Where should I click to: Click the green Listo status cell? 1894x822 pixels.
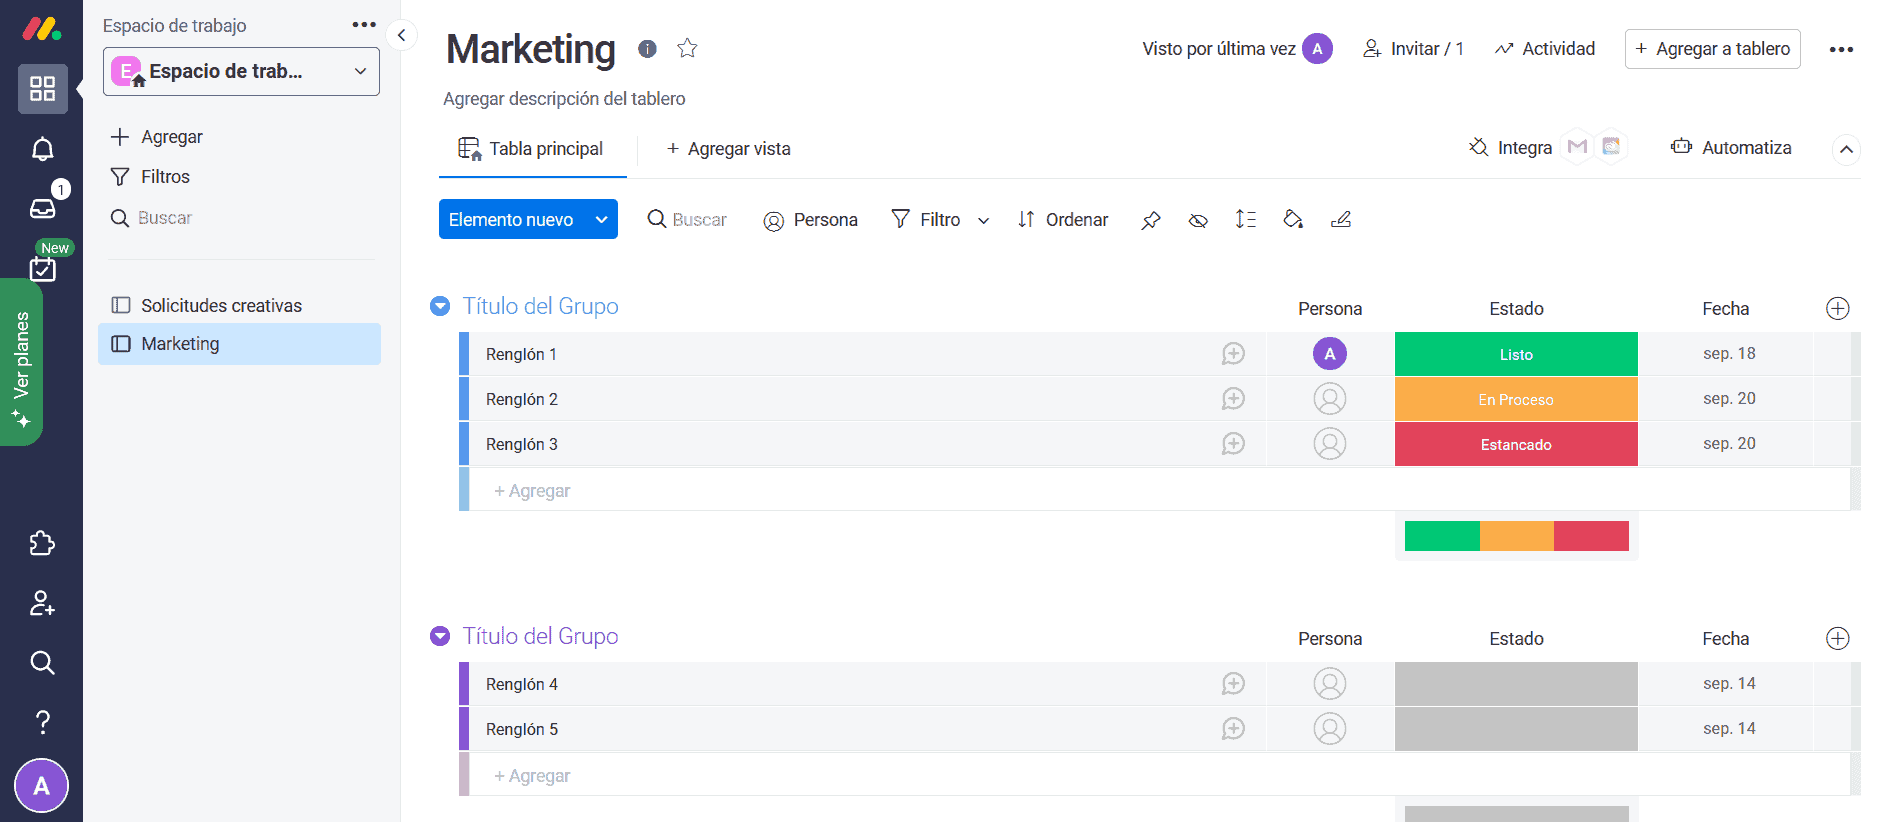pos(1516,354)
